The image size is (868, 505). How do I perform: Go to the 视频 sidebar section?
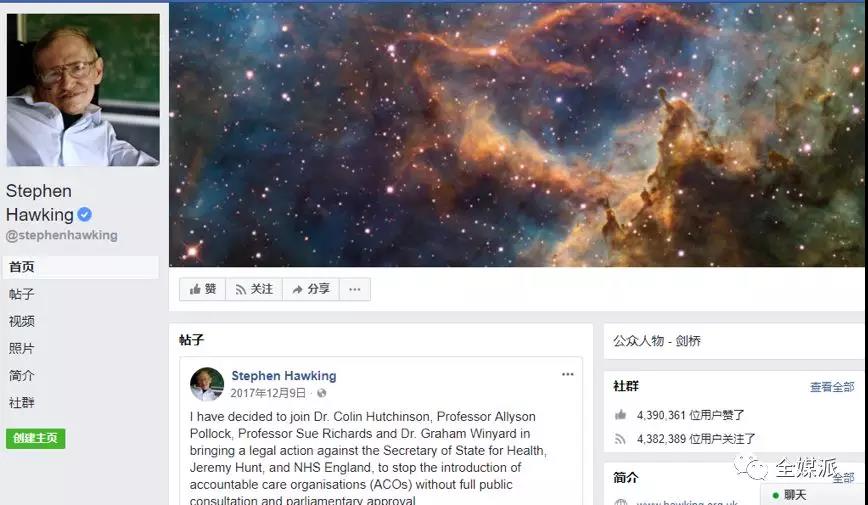(22, 321)
